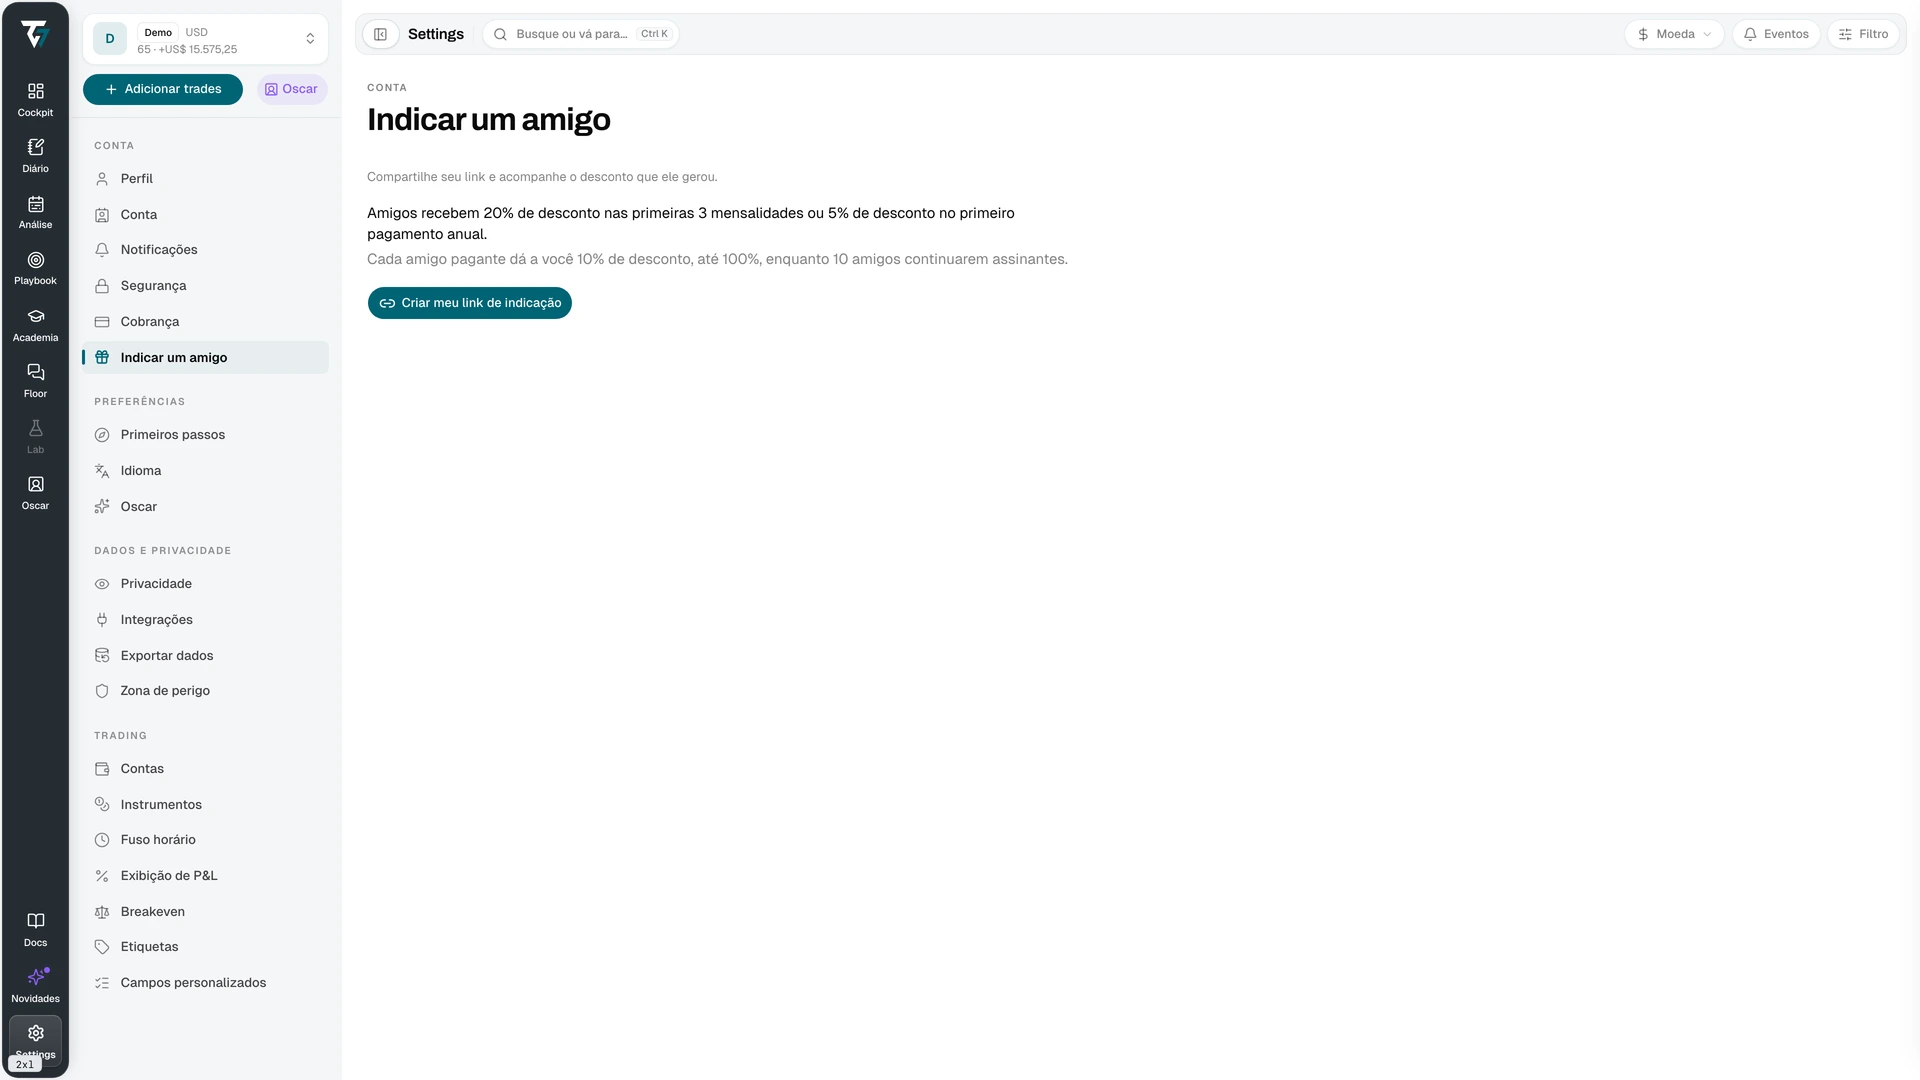Image resolution: width=1920 pixels, height=1080 pixels.
Task: Open the Filtro filter options
Action: click(1863, 34)
